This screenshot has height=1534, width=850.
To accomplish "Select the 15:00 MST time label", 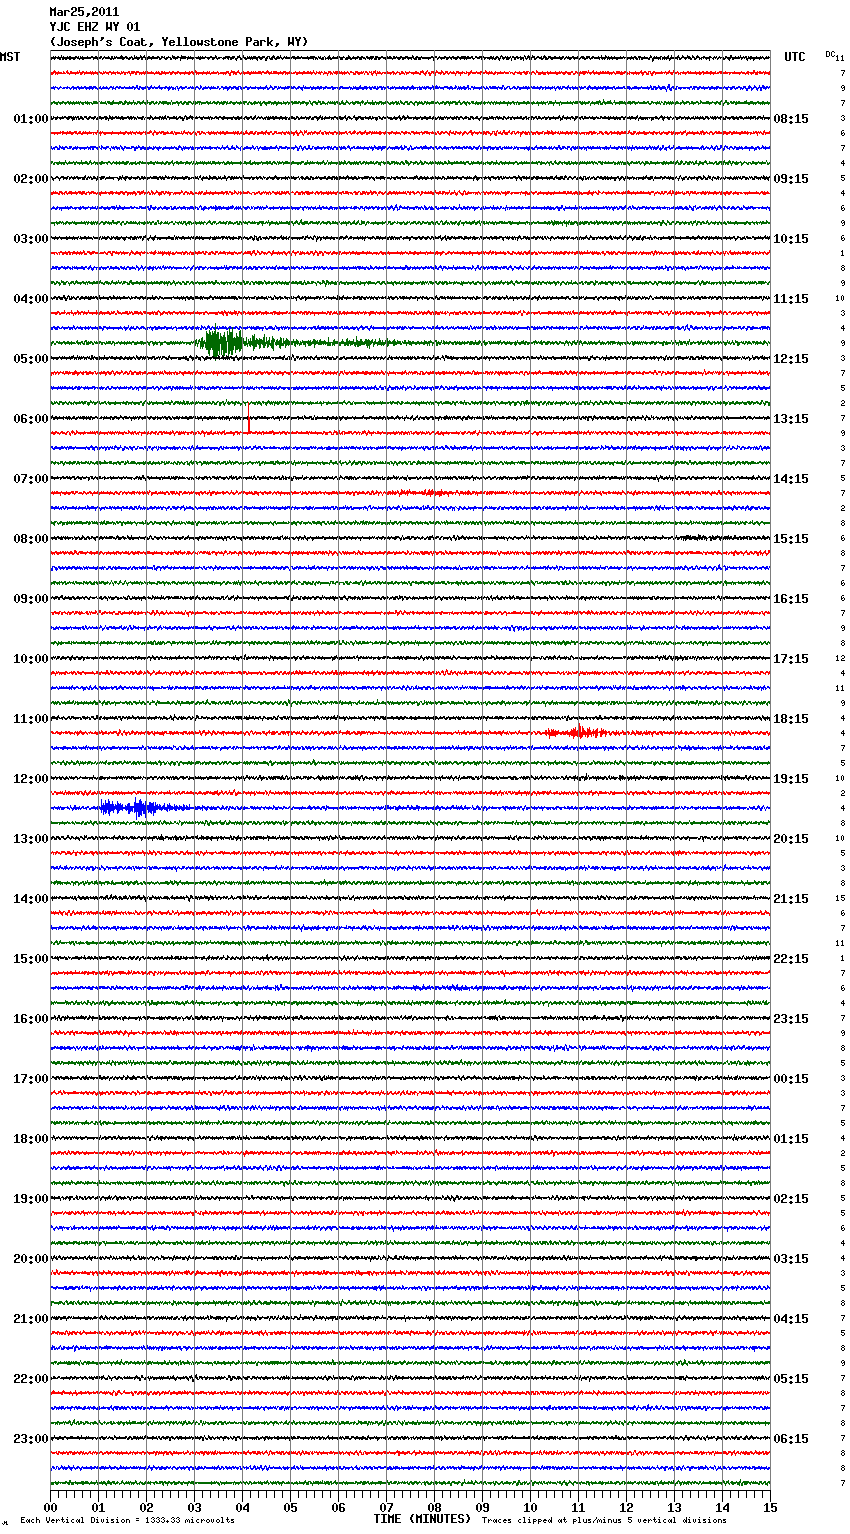I will click(x=31, y=959).
